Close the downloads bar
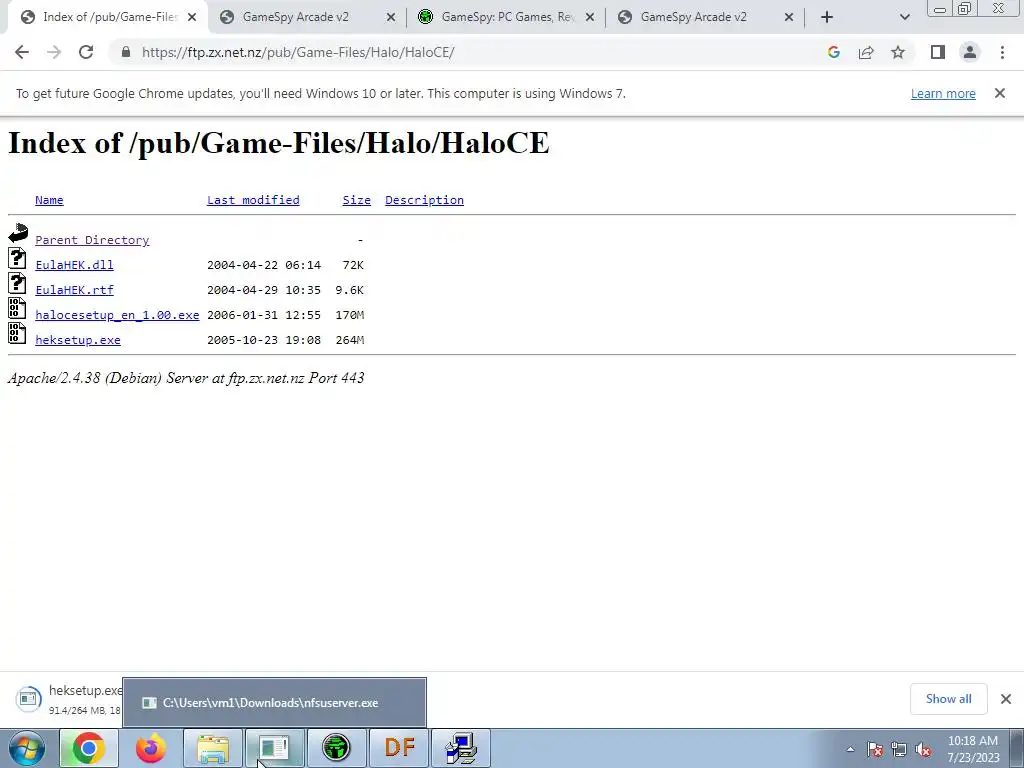This screenshot has height=768, width=1024. click(1006, 699)
